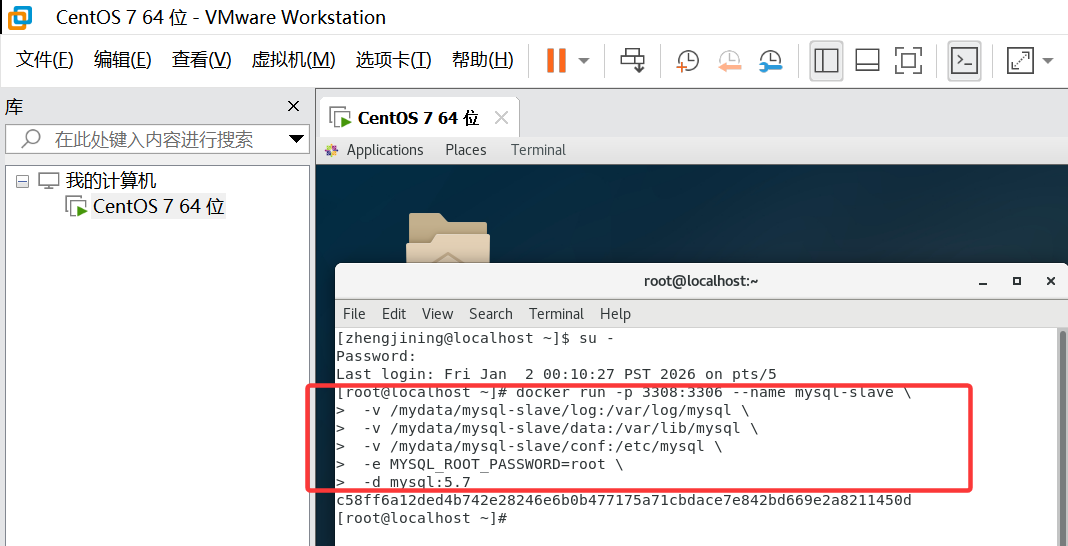Click the docker run -p 3308:3306 line
Screen dimensions: 1068x546
(x=624, y=392)
